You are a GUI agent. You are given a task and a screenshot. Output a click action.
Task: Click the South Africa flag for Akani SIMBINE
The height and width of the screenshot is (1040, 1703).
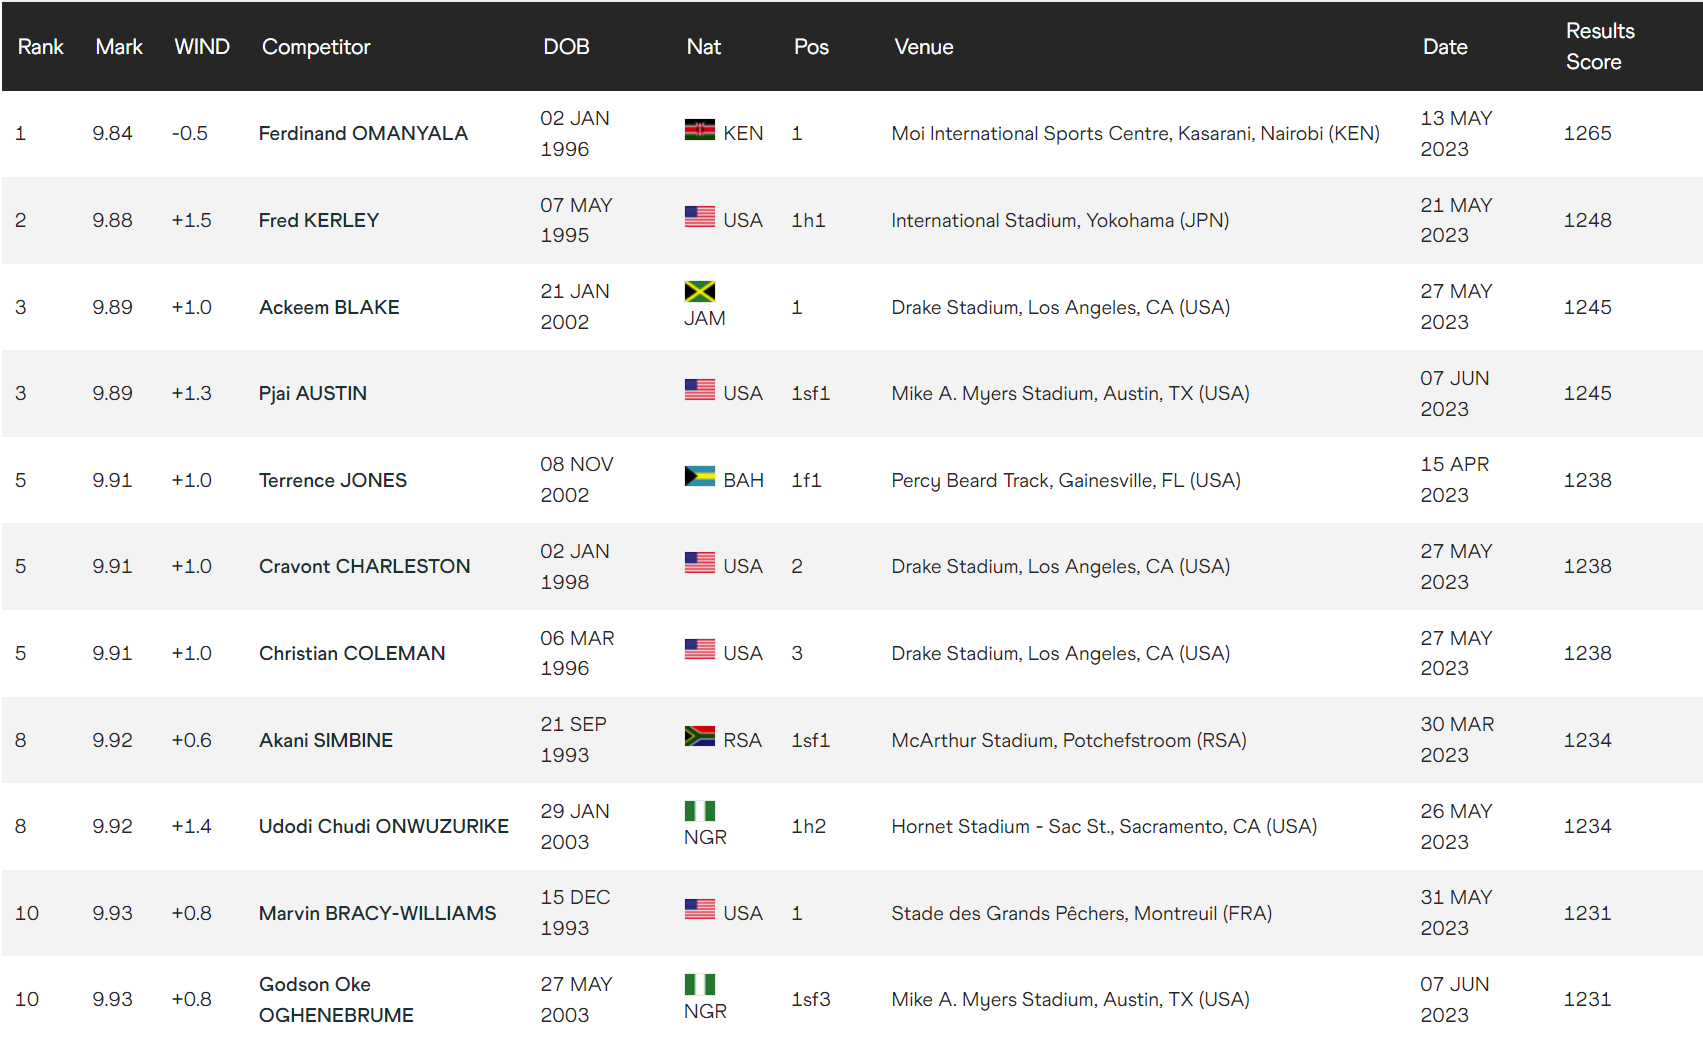699,736
